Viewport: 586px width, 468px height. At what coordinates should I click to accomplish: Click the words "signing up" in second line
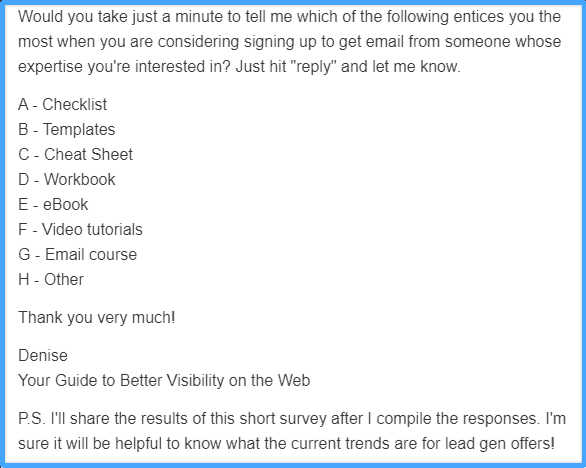point(280,42)
